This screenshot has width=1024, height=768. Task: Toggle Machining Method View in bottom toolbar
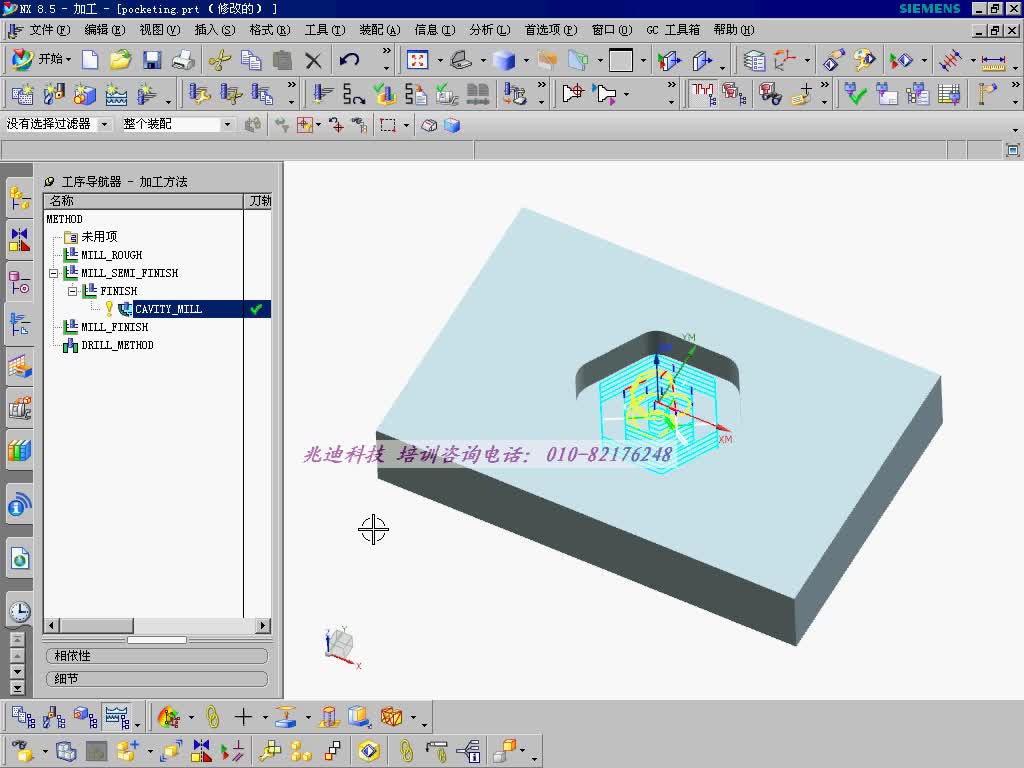pos(117,717)
